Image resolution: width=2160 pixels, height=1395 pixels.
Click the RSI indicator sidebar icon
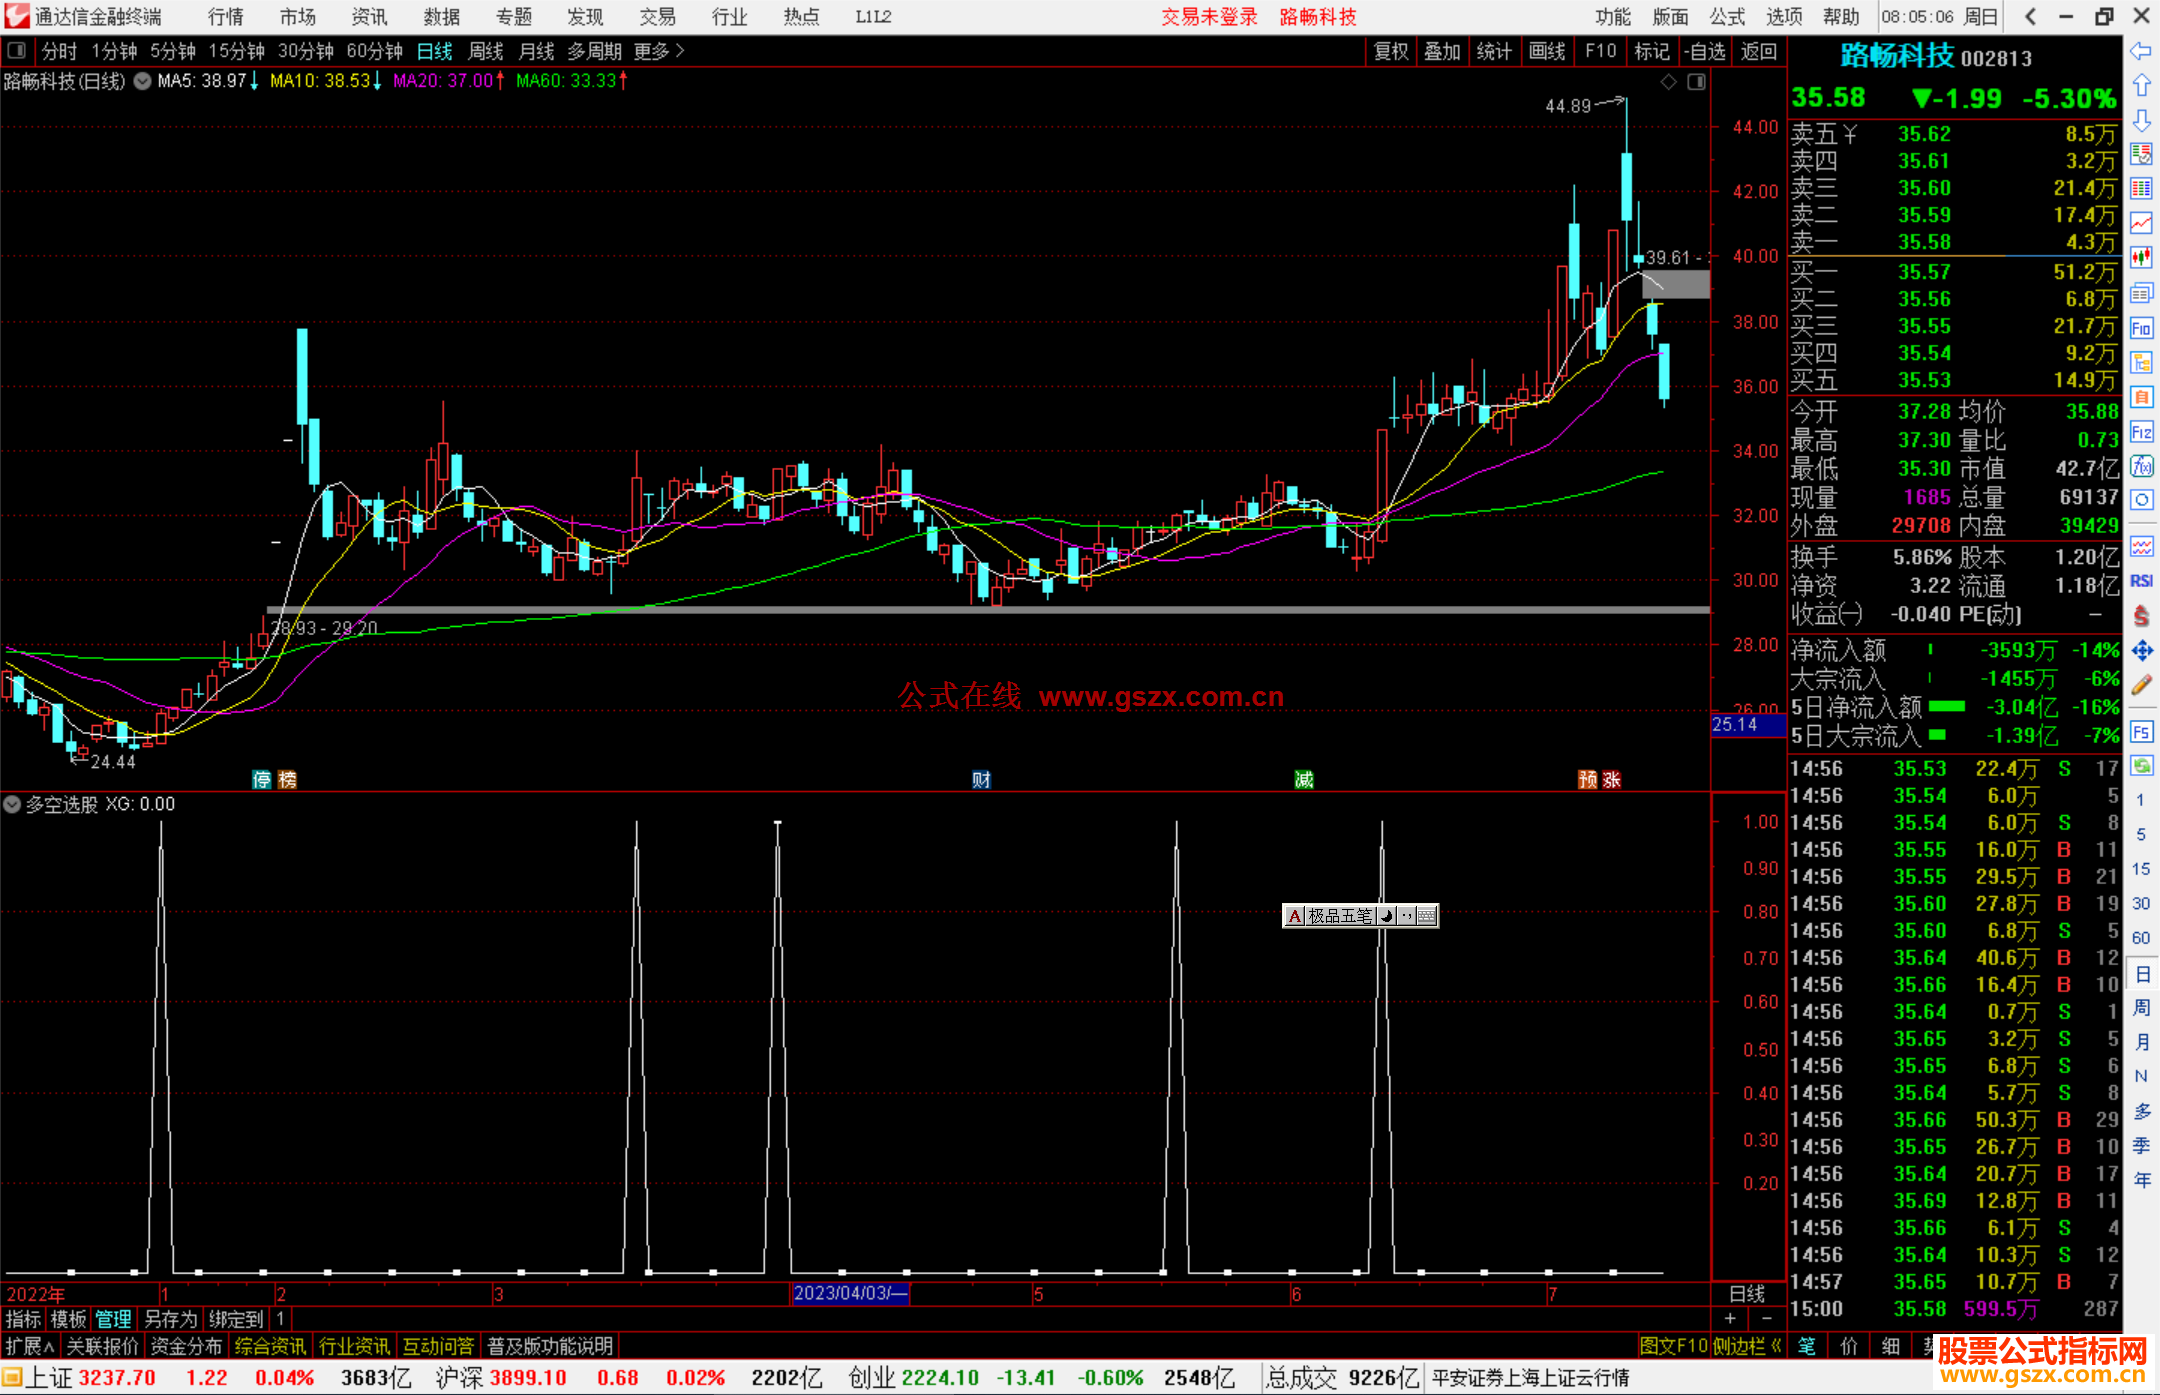pos(2141,581)
